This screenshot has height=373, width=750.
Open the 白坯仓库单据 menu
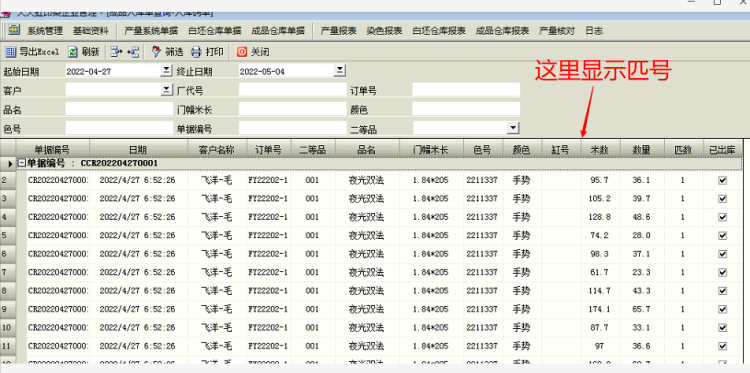pos(215,31)
